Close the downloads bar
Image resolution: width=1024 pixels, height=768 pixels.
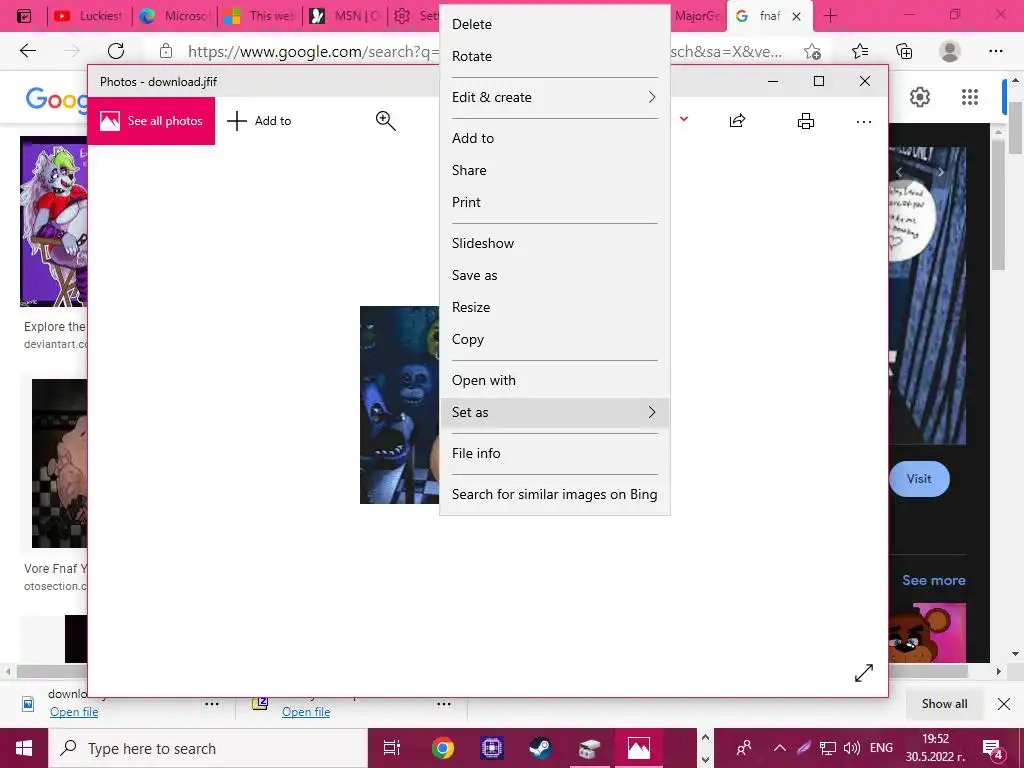pyautogui.click(x=1004, y=703)
